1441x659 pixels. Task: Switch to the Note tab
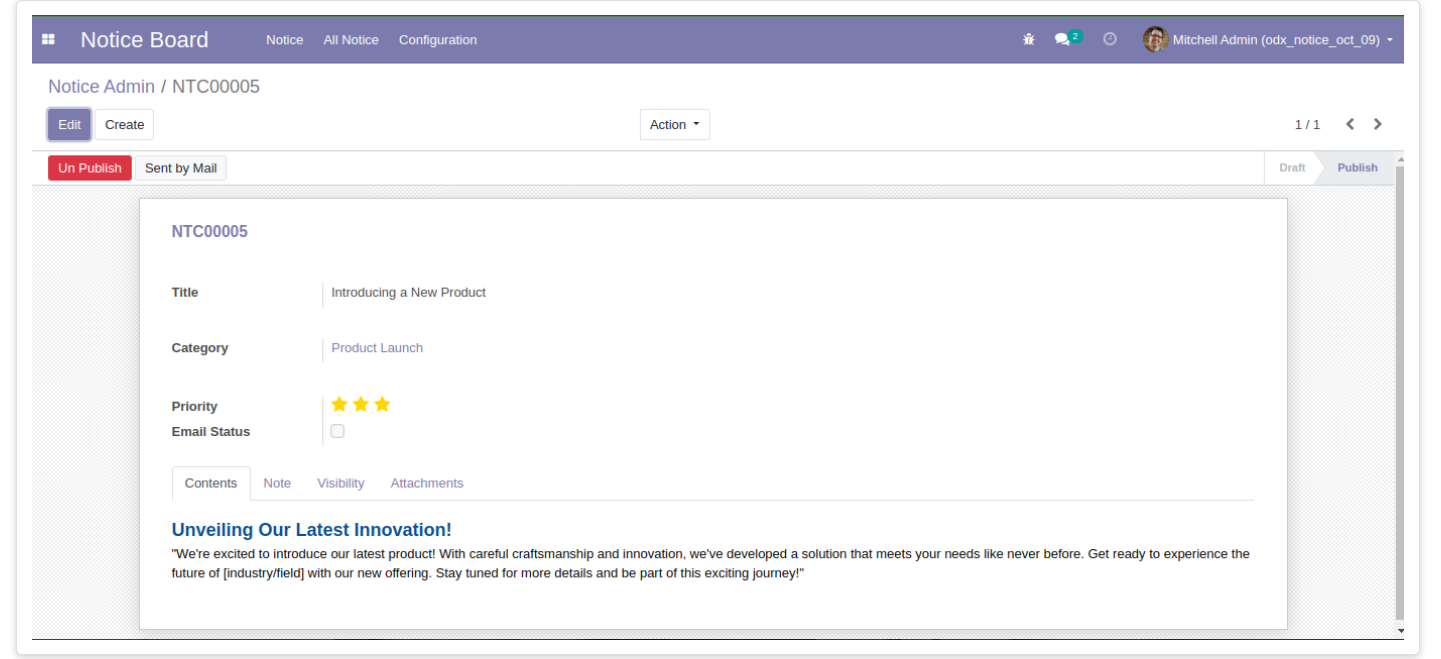pyautogui.click(x=277, y=483)
